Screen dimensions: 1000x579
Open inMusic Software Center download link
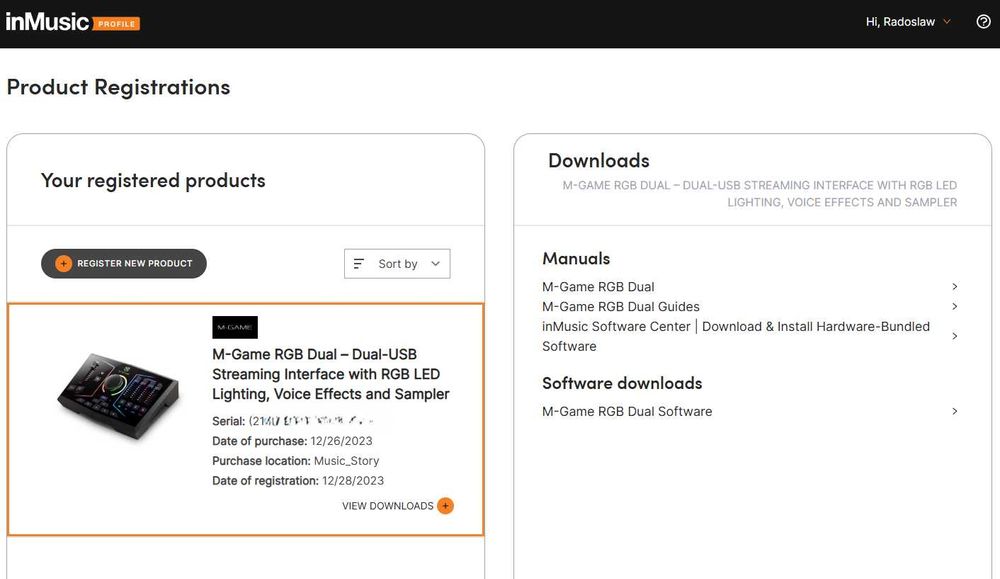tap(735, 336)
